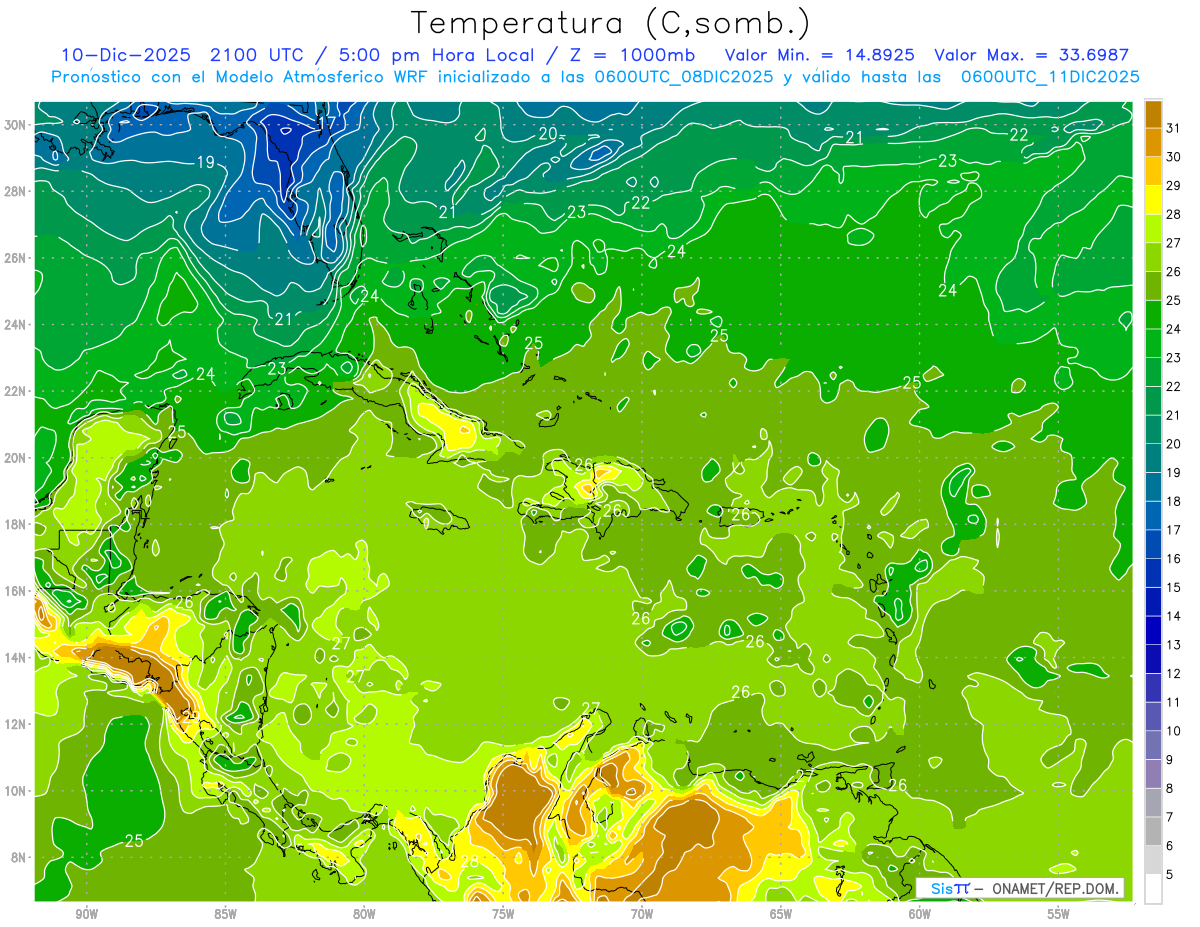
Task: Pick the yellow swatch between 28 and 29
Action: [x=1154, y=200]
